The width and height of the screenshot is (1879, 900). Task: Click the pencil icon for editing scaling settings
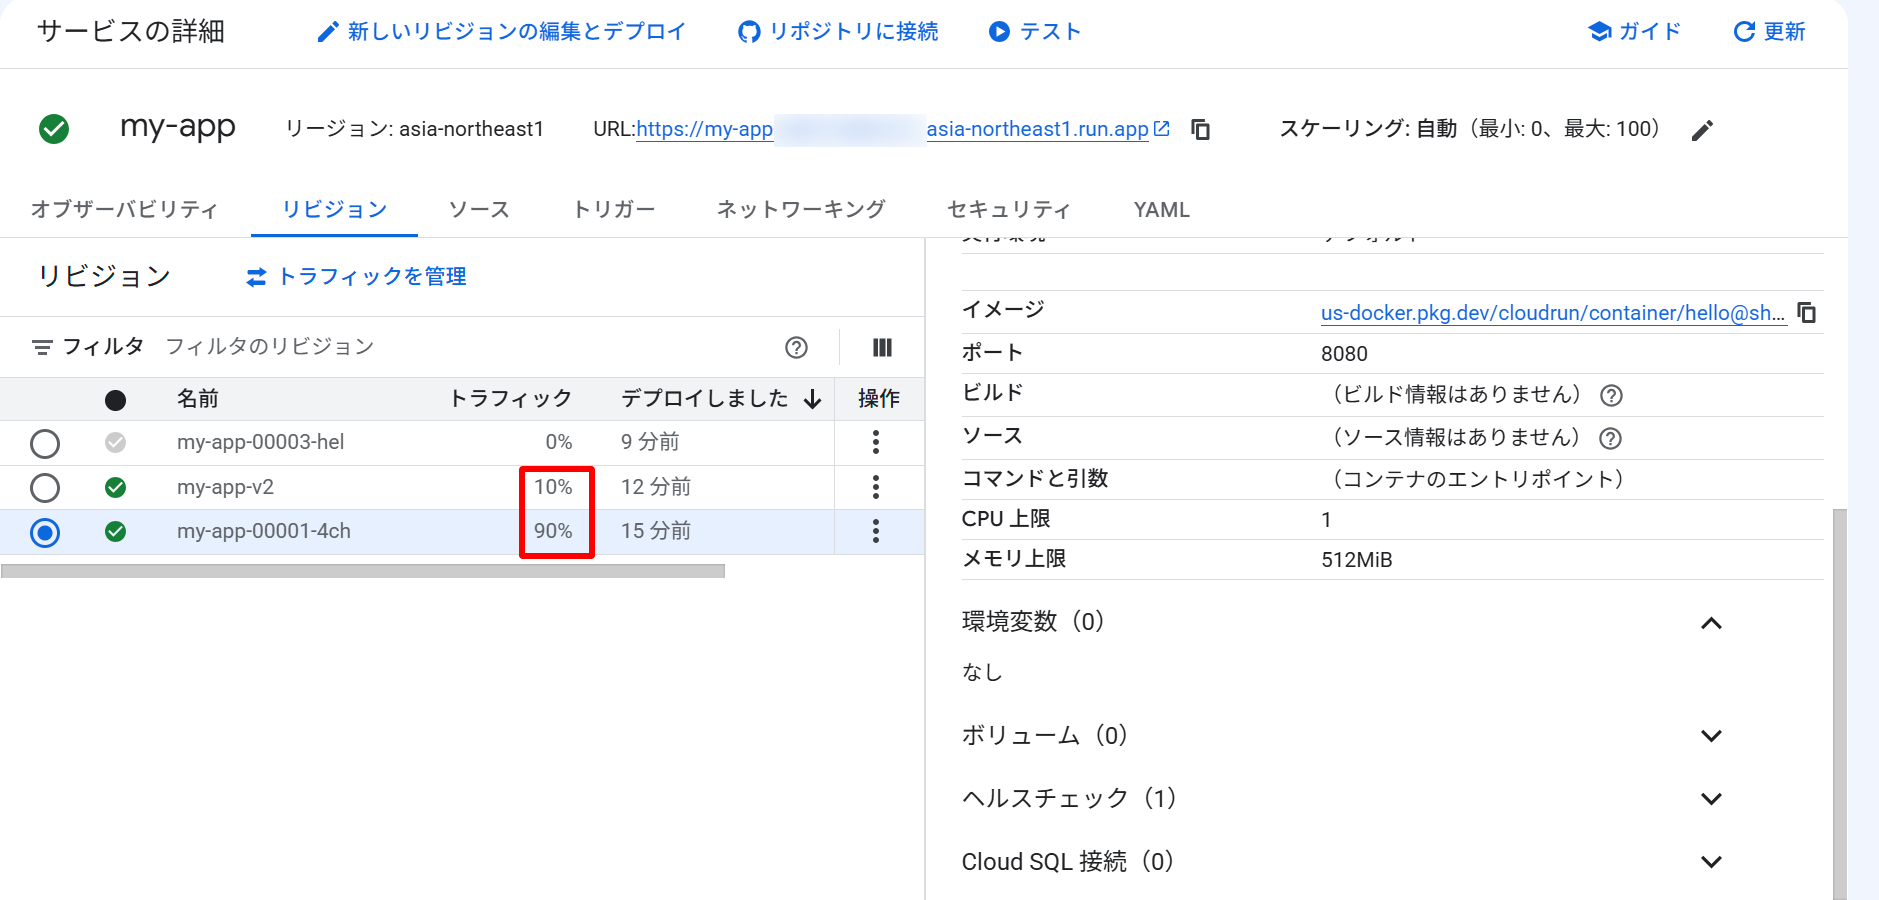(x=1702, y=130)
